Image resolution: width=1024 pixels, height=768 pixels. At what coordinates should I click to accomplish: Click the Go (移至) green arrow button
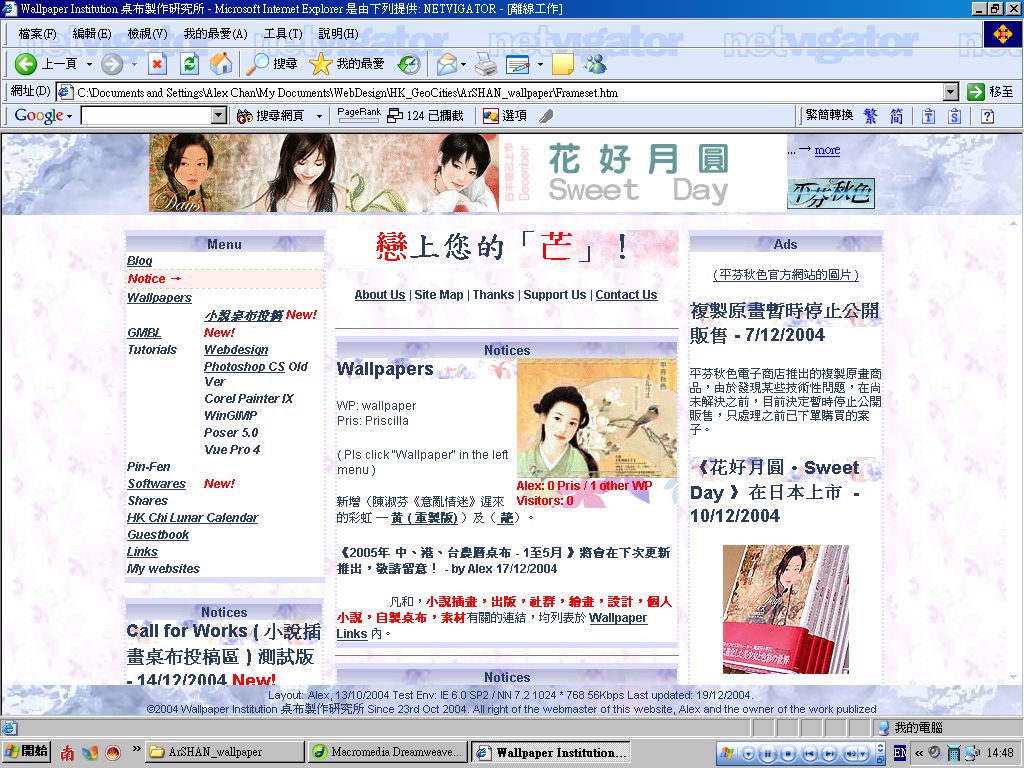[991, 92]
